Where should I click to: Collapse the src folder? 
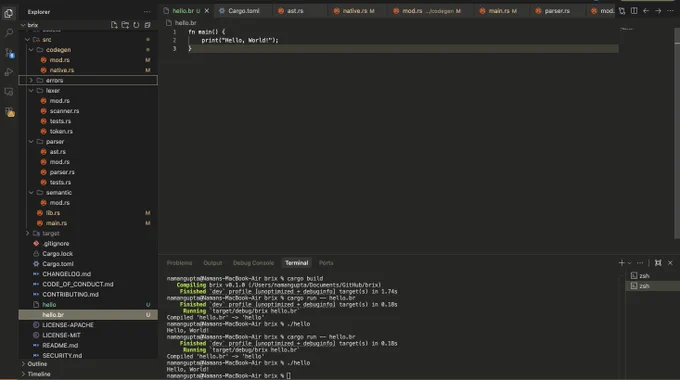tap(28, 39)
